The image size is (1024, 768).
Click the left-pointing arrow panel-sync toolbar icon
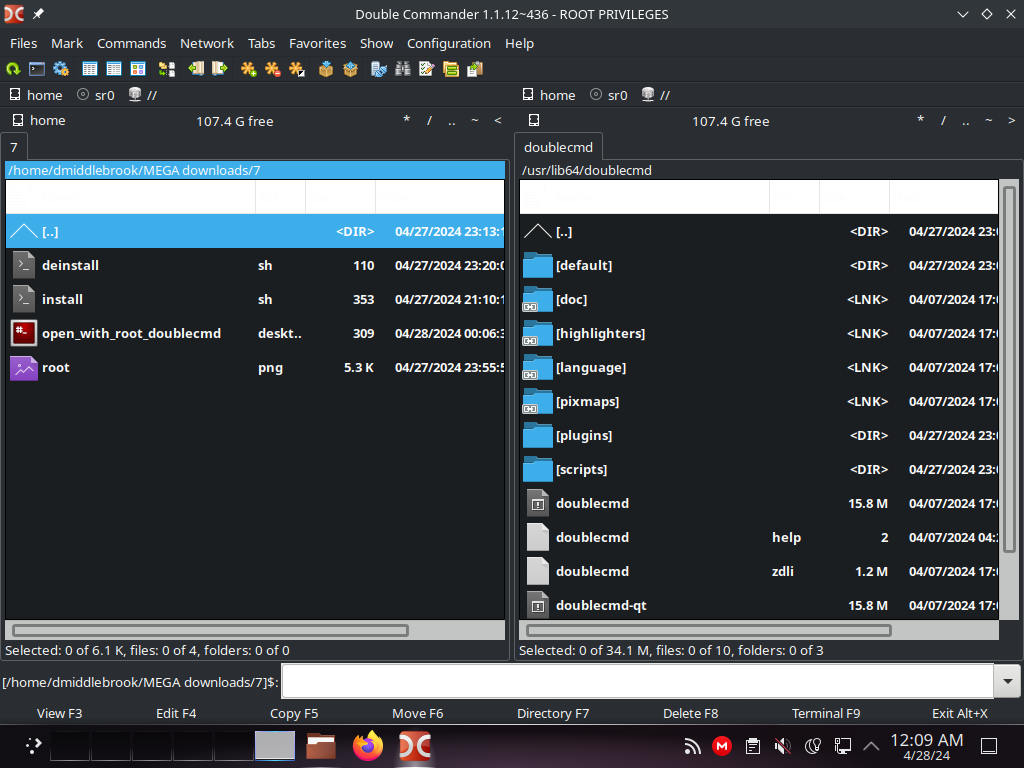[196, 69]
